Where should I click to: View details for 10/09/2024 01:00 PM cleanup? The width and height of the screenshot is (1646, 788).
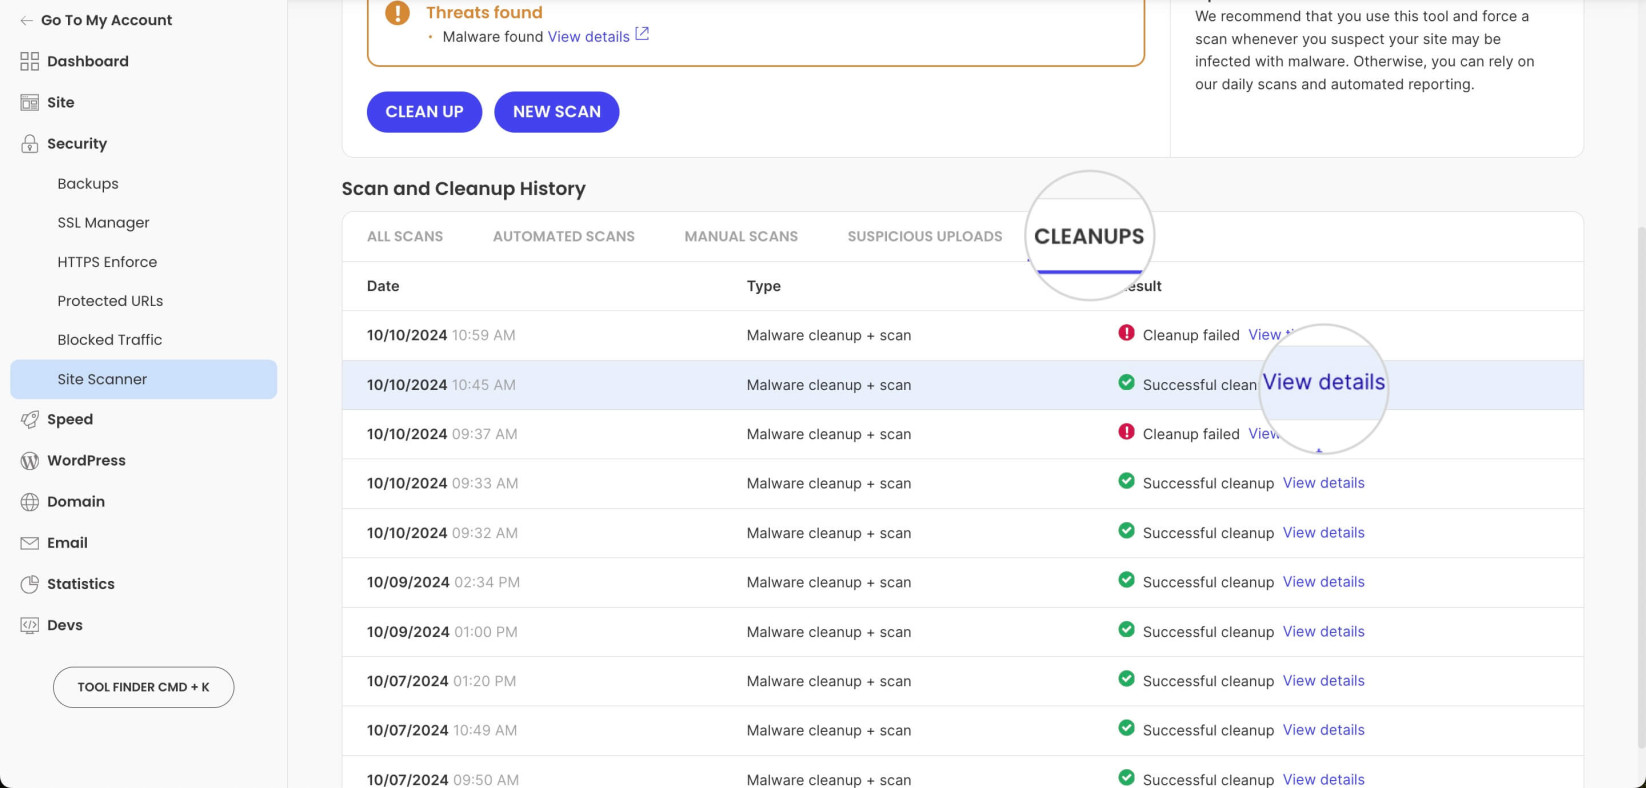tap(1324, 632)
